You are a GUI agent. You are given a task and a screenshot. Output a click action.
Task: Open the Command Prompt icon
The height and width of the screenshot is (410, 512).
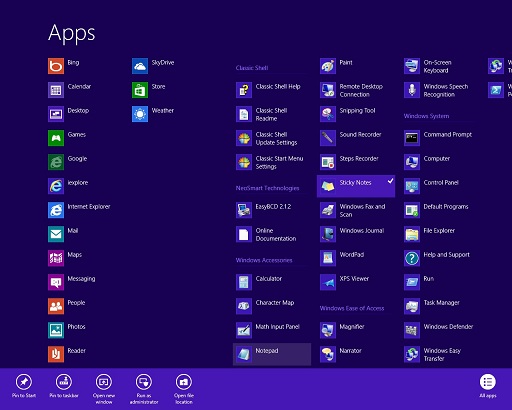(x=412, y=138)
